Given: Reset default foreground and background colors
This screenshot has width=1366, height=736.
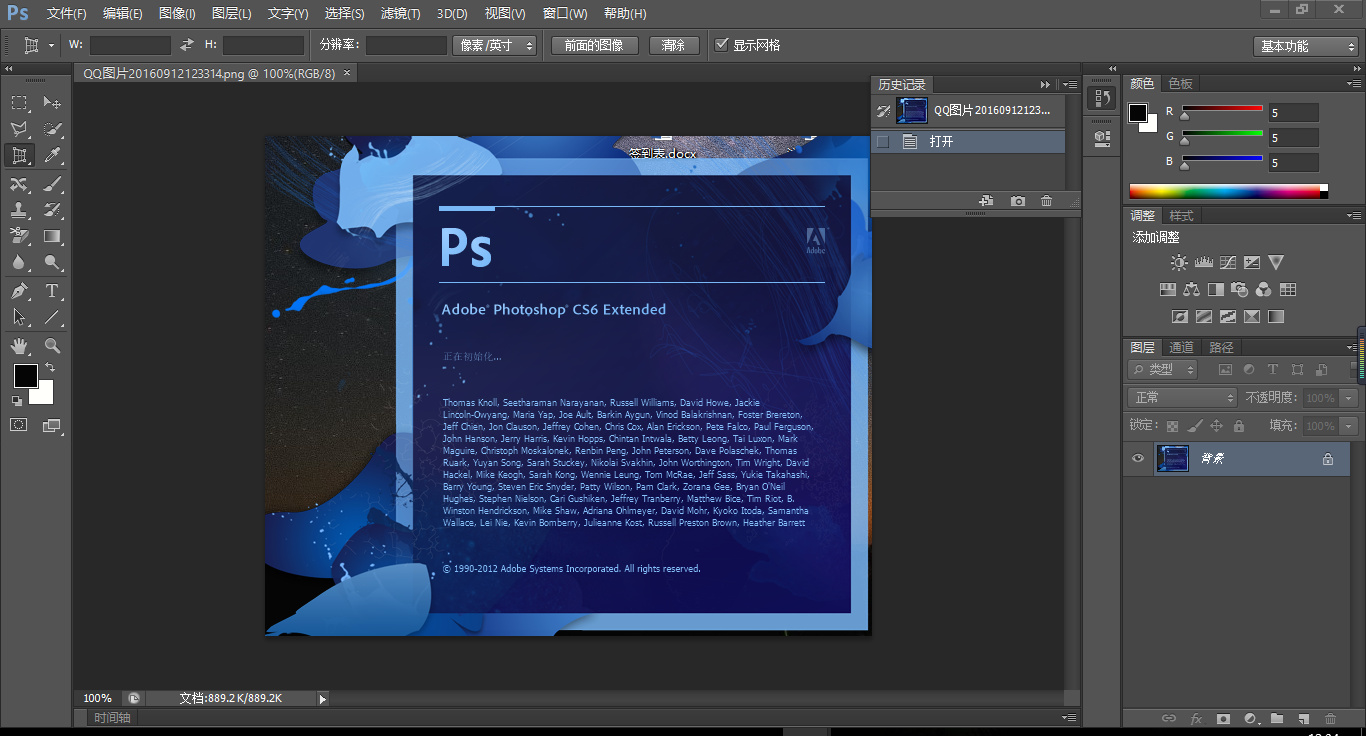Looking at the screenshot, I should tap(16, 401).
